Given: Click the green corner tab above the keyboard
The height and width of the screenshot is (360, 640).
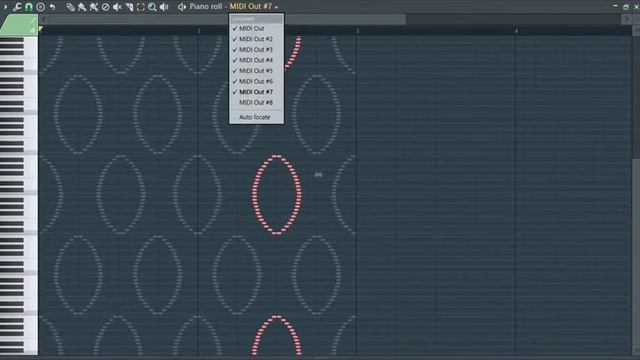Looking at the screenshot, I should (x=19, y=24).
